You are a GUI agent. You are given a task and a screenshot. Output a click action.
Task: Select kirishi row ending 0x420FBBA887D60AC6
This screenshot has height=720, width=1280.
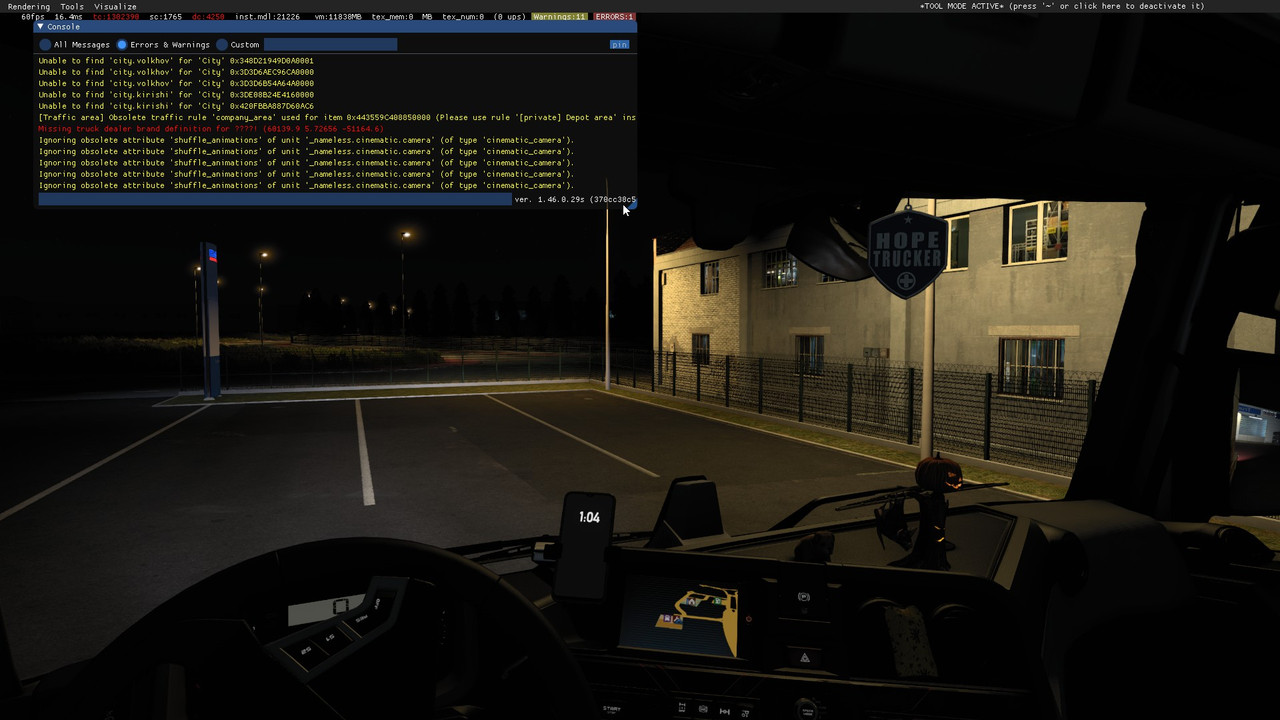coord(176,106)
